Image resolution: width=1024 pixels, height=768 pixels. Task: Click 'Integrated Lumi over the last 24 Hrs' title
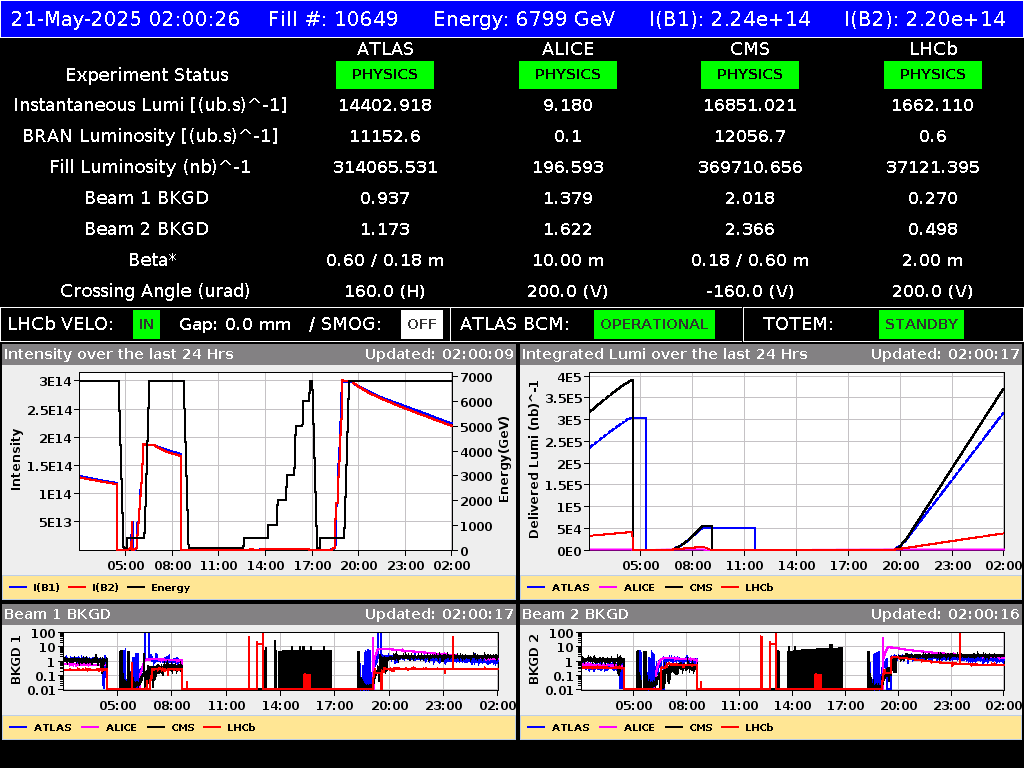coord(665,355)
